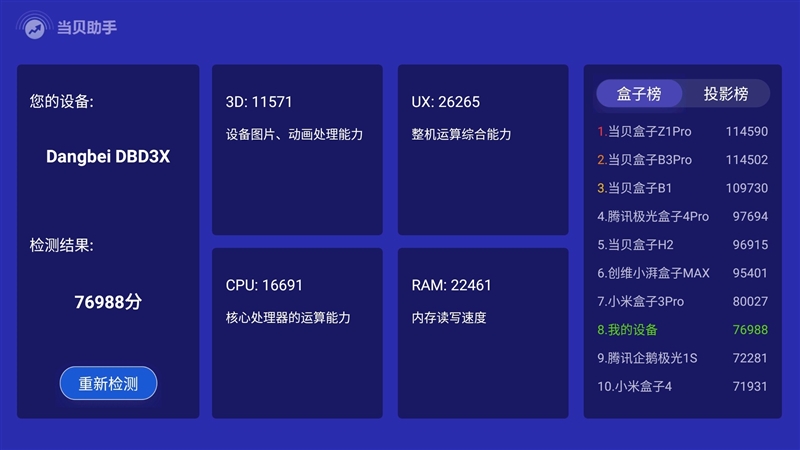Screen dimensions: 800x450
Task: Select 当贝盒子H2 in ranking list
Action: click(682, 244)
